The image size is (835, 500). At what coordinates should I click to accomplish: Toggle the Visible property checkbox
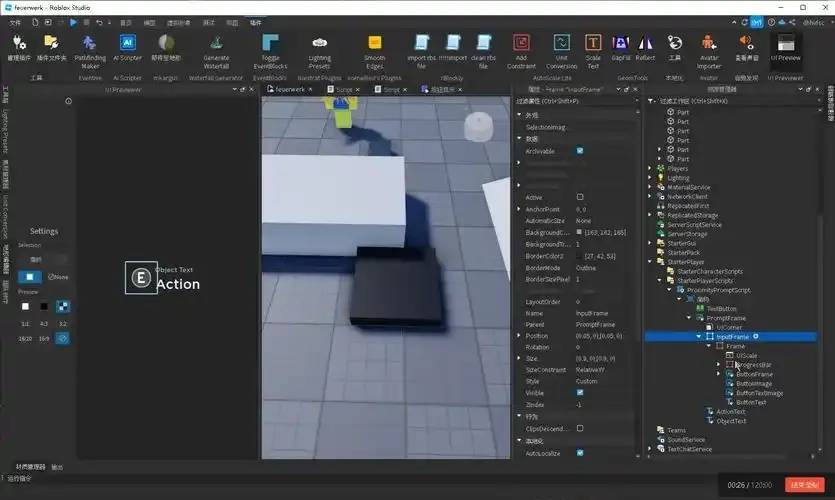(580, 392)
